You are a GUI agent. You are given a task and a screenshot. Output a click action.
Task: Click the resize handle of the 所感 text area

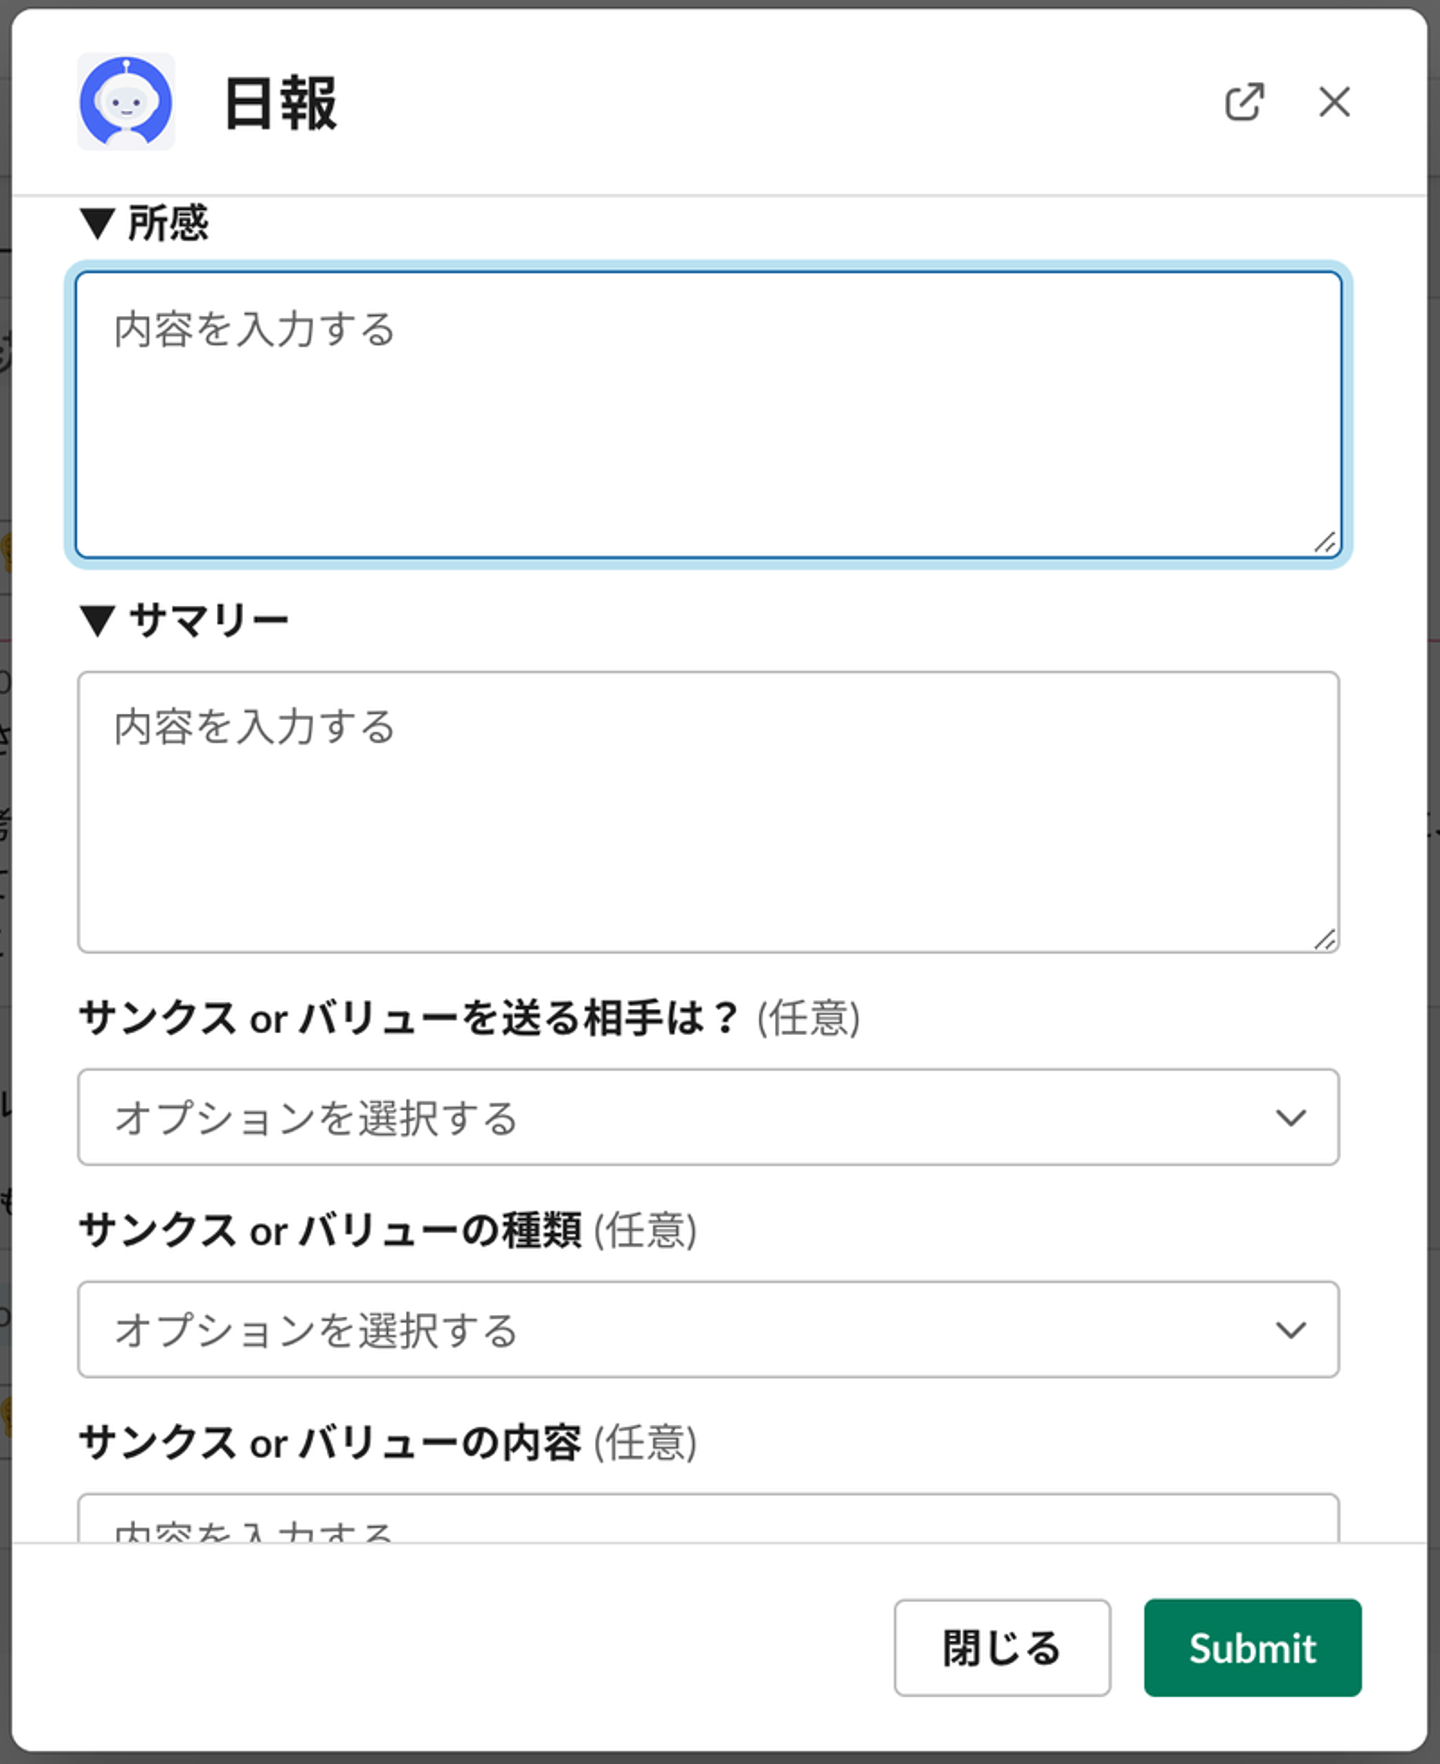pos(1325,543)
